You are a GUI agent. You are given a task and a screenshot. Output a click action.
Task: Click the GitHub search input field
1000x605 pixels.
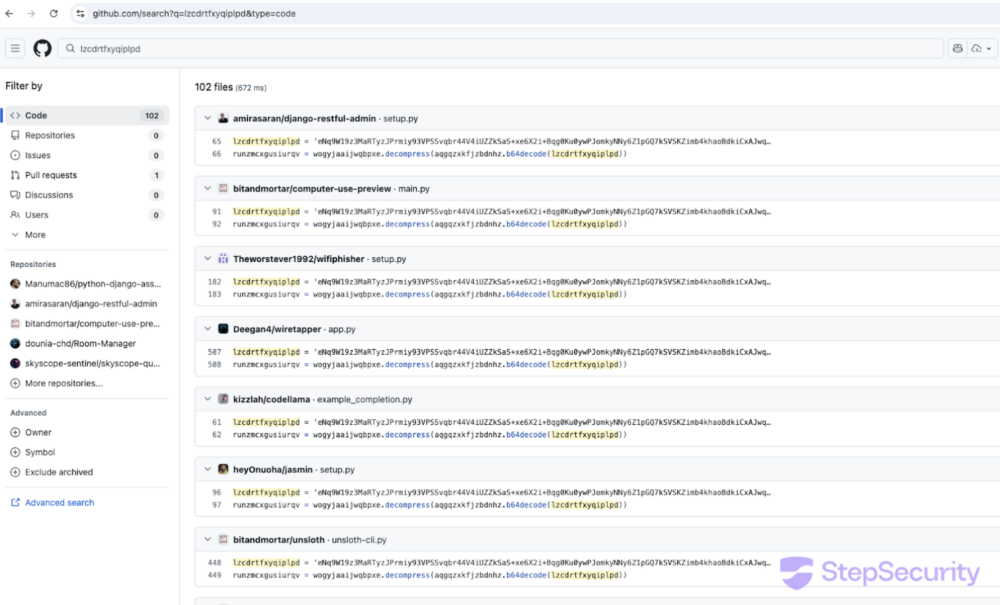pos(500,48)
